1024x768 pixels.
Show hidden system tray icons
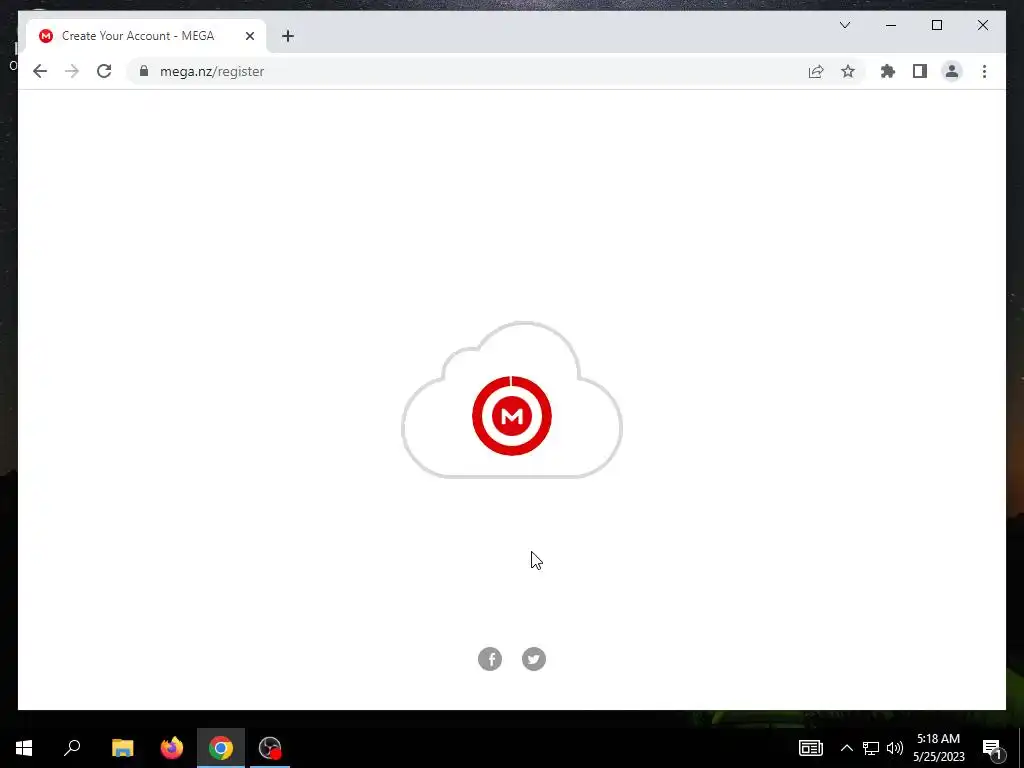click(846, 748)
